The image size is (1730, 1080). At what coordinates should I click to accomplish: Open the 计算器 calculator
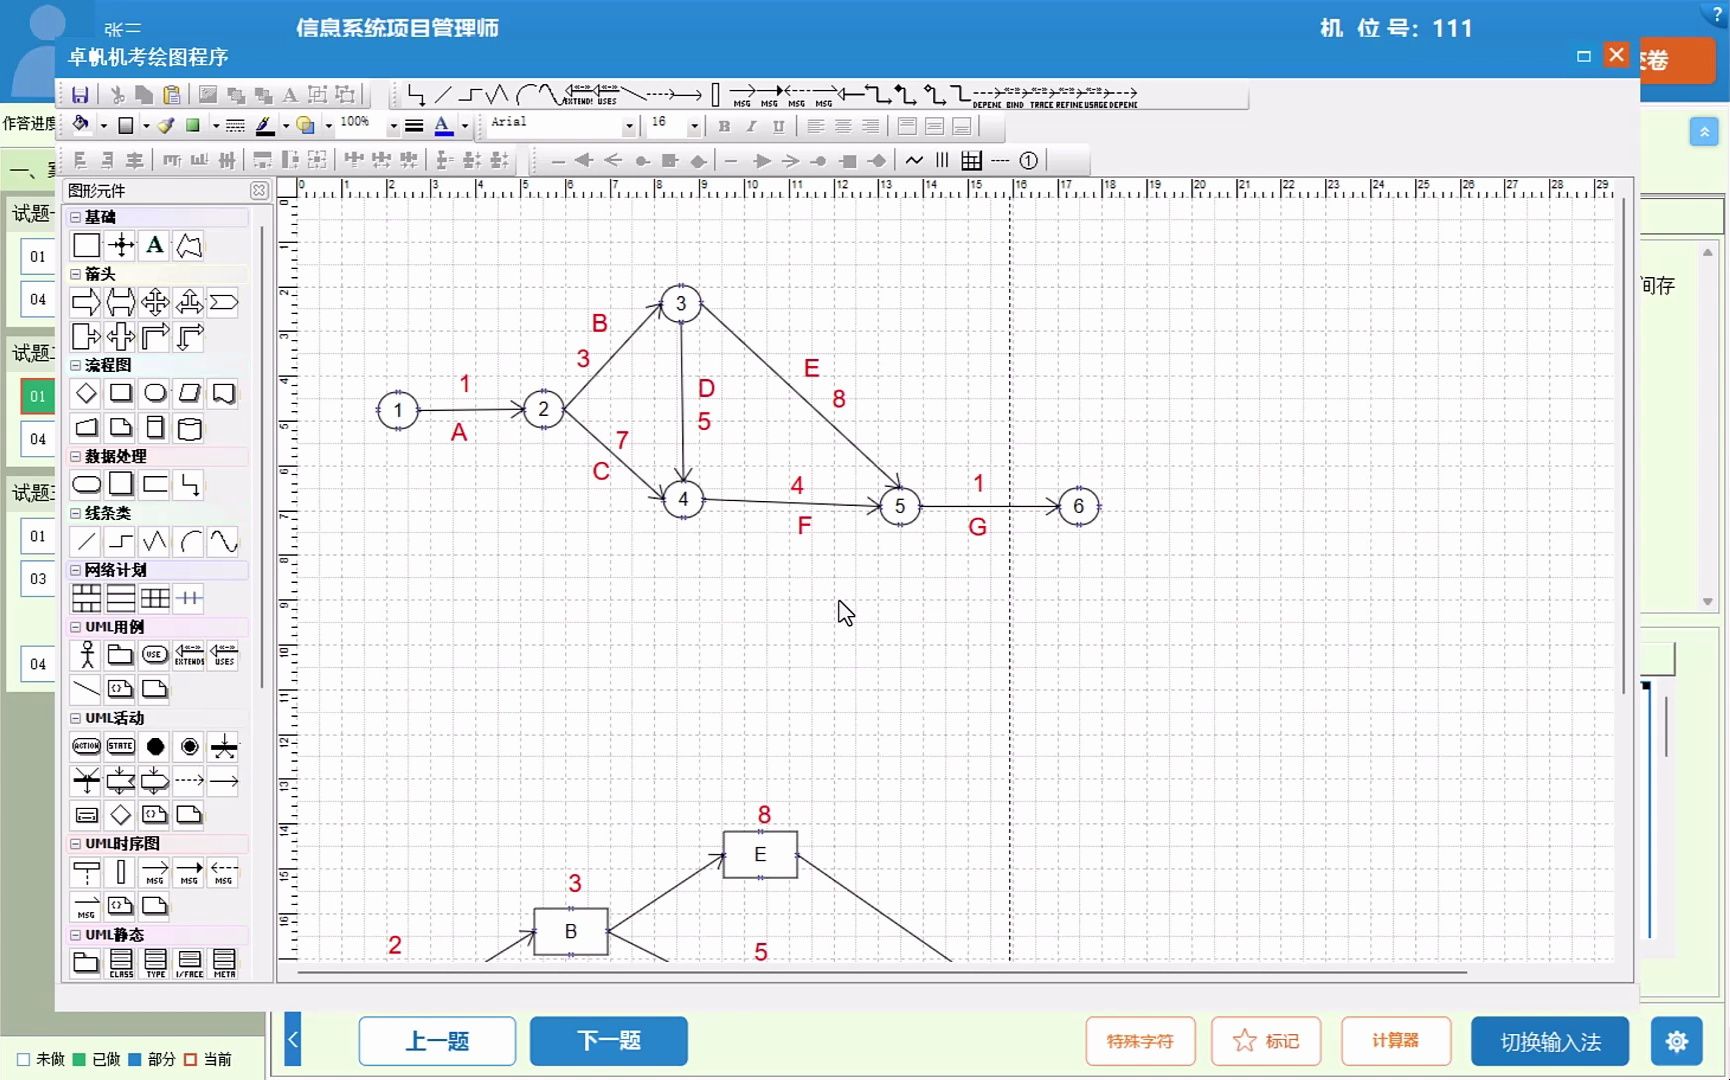pos(1395,1041)
